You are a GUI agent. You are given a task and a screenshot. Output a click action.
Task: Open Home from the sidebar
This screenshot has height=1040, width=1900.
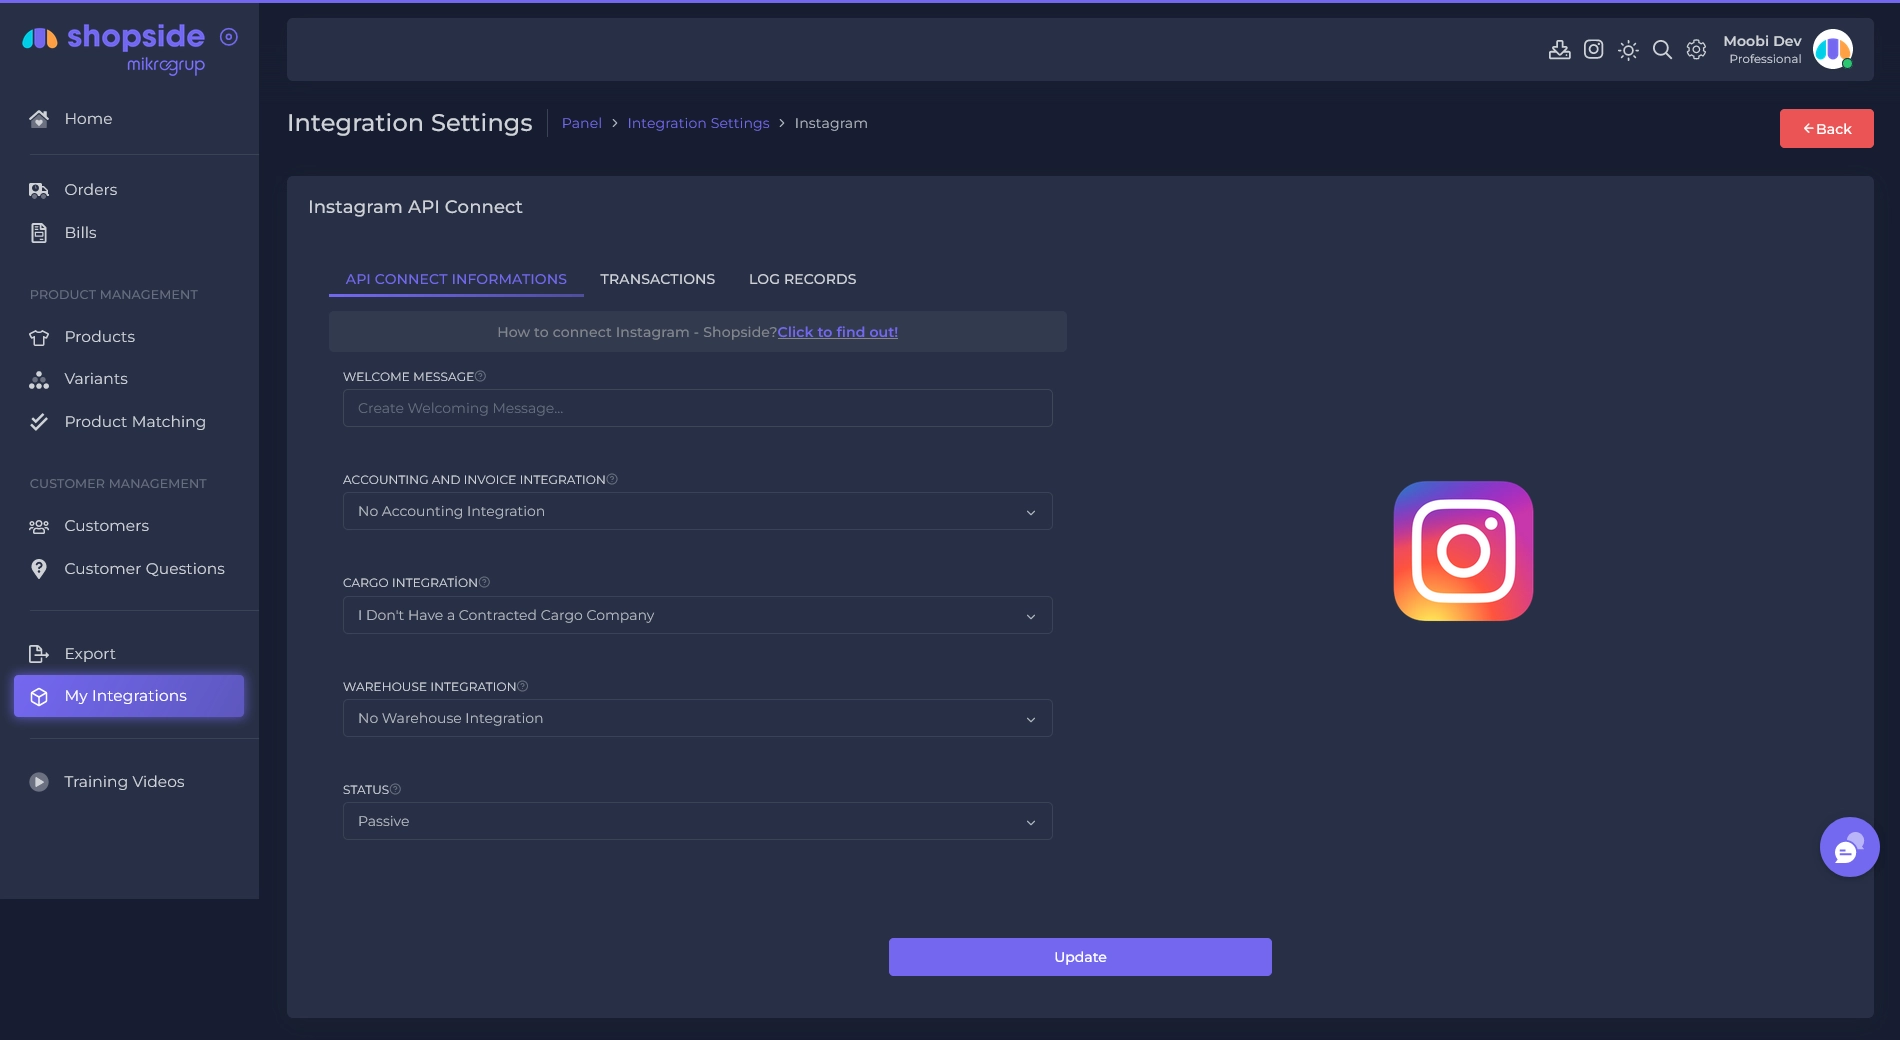coord(88,119)
